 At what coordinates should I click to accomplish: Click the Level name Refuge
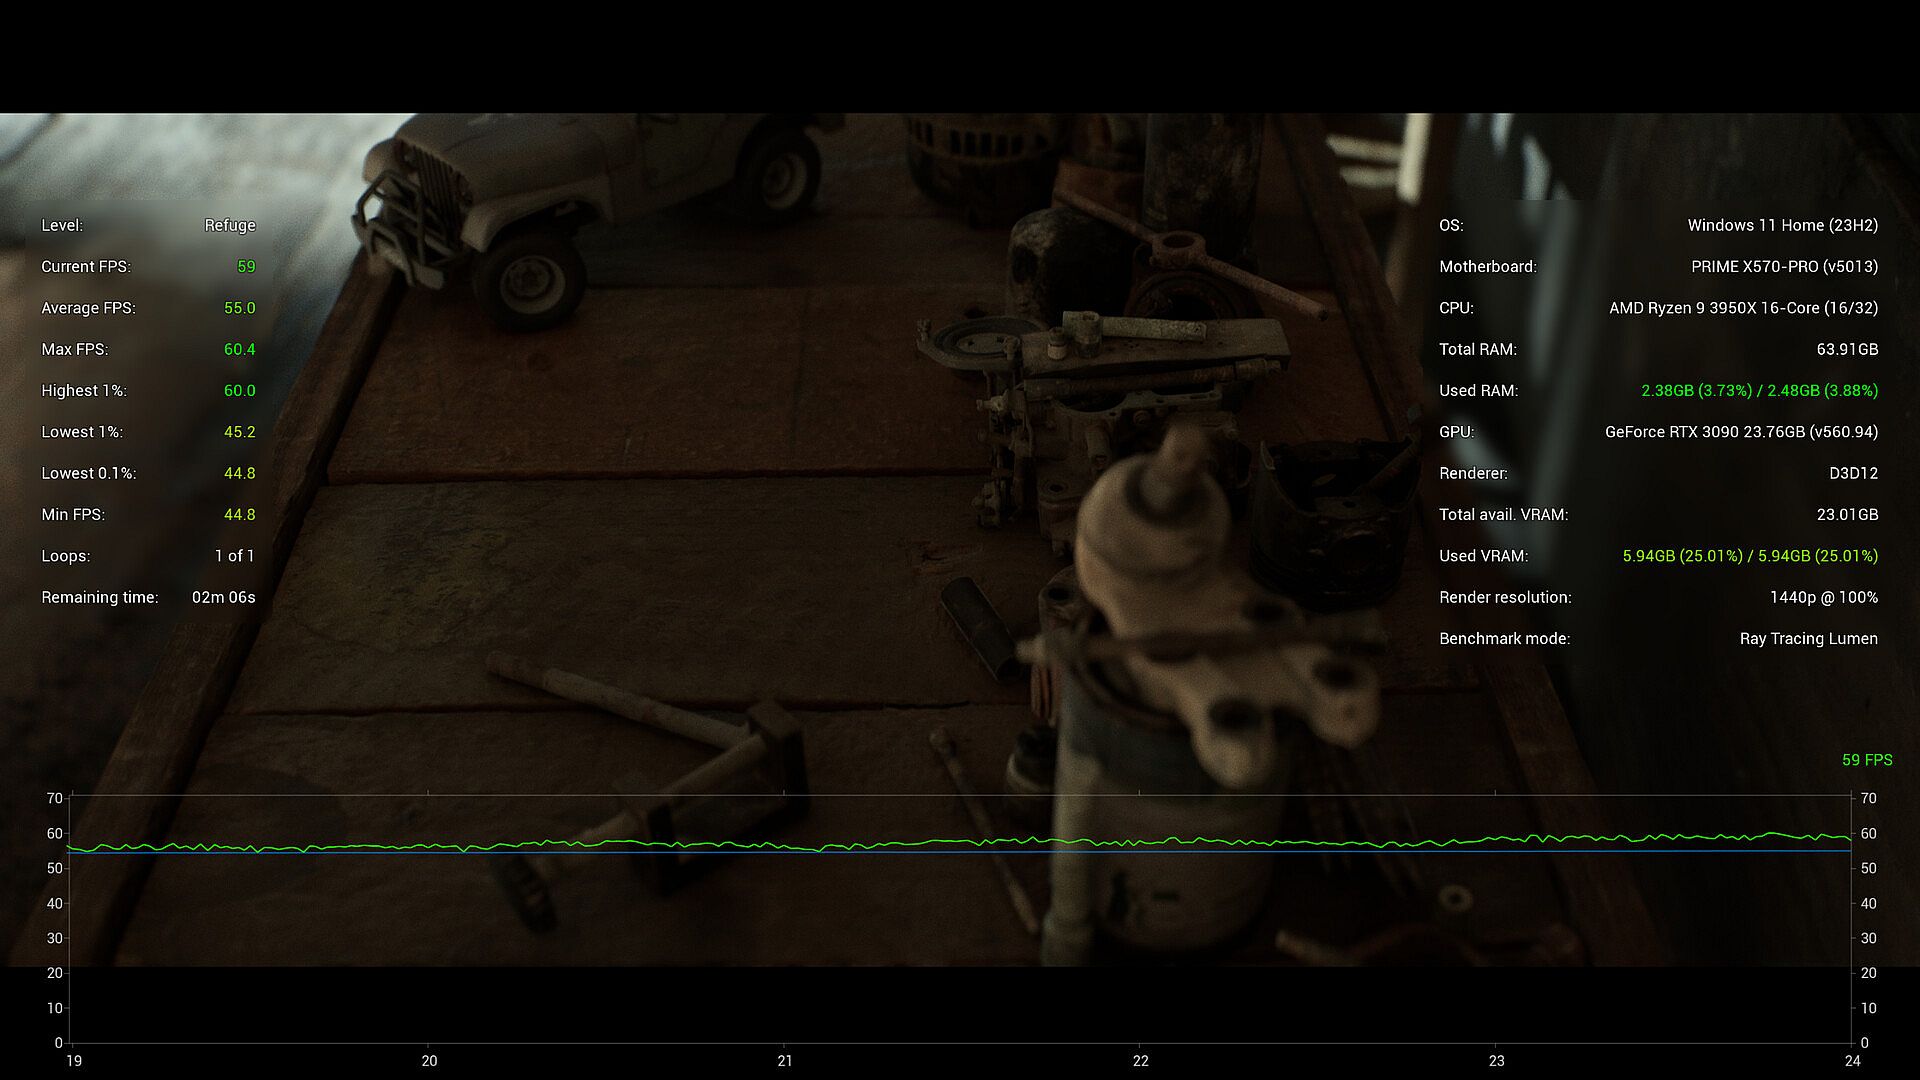230,225
